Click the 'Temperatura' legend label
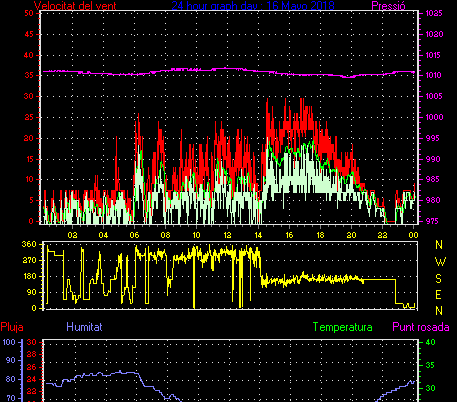 pos(342,327)
